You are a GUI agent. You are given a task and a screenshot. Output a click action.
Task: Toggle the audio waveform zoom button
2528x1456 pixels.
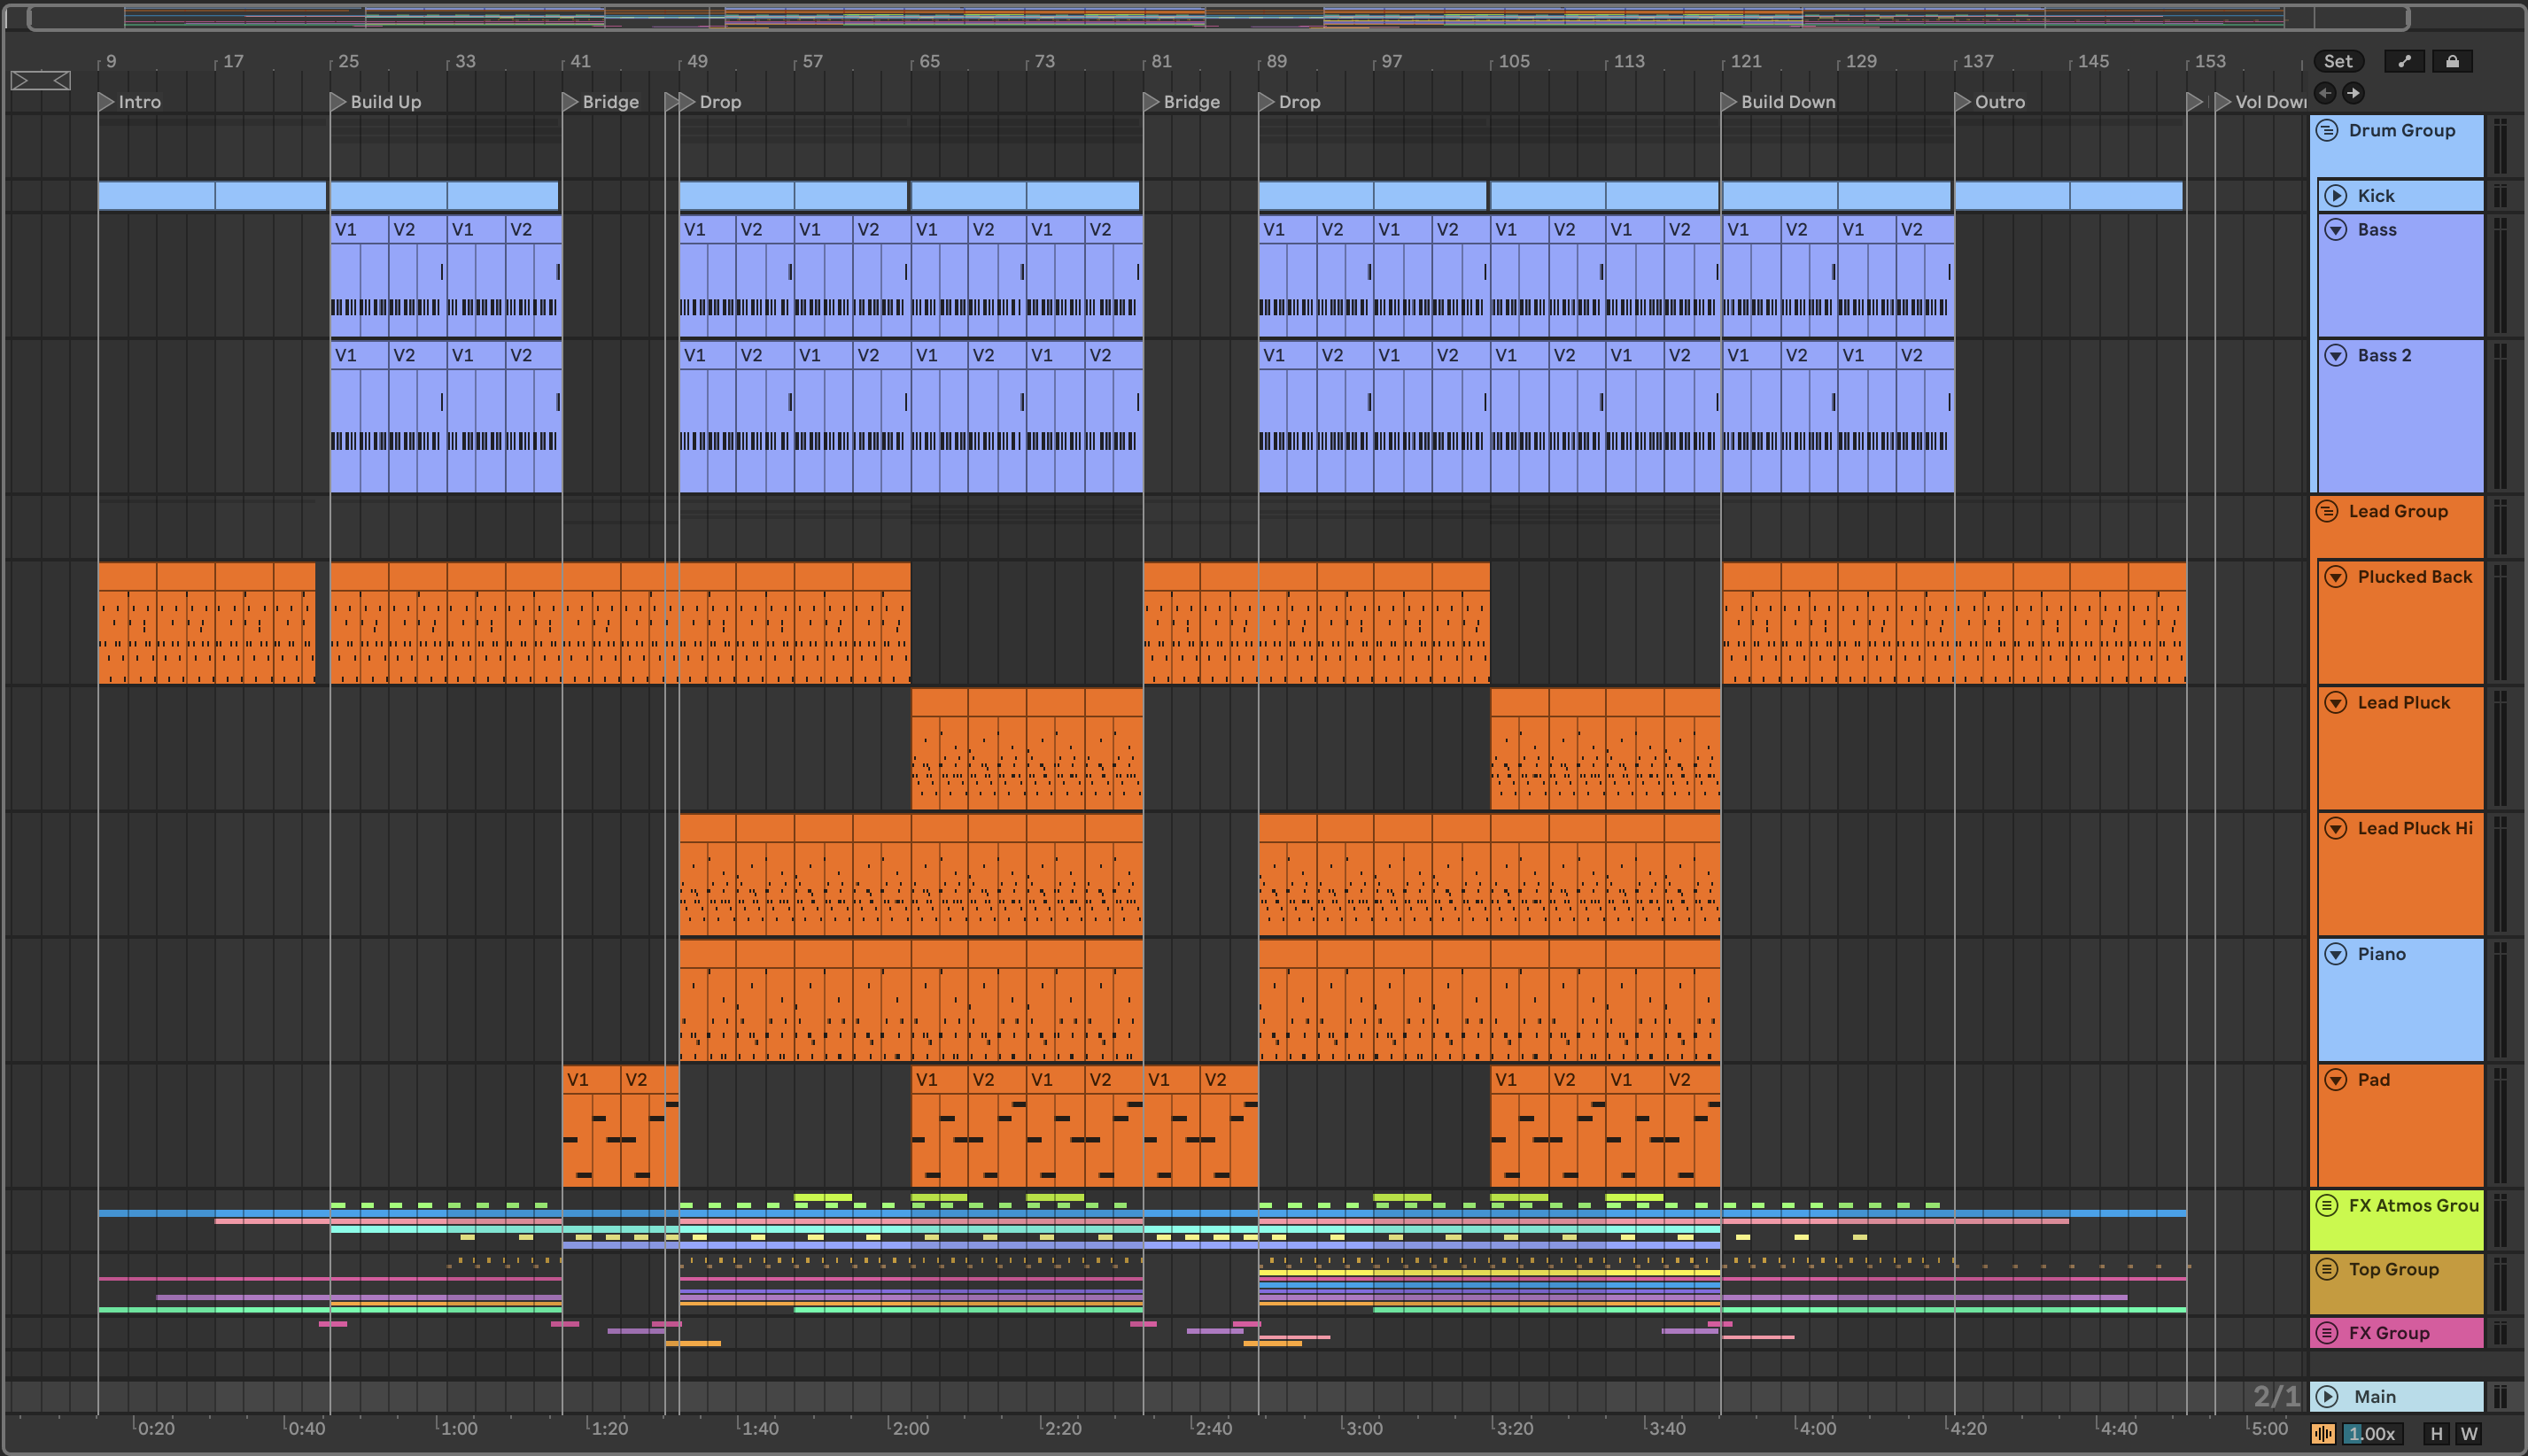point(2323,1433)
